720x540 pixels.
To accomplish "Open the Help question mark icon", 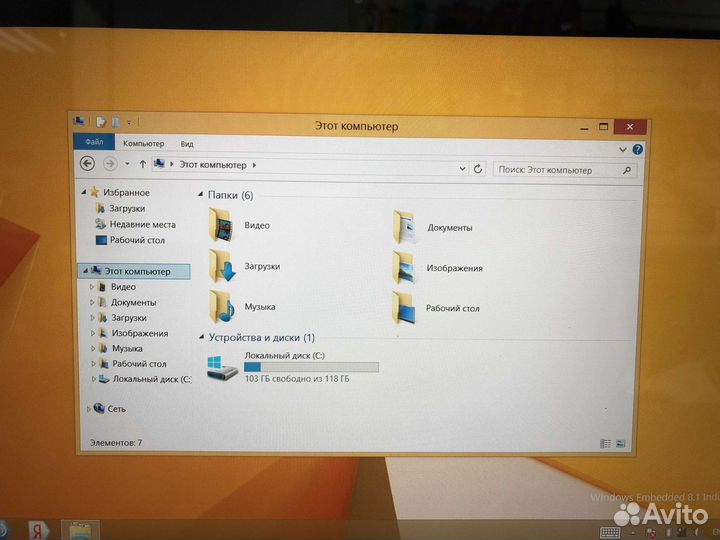I will [637, 149].
